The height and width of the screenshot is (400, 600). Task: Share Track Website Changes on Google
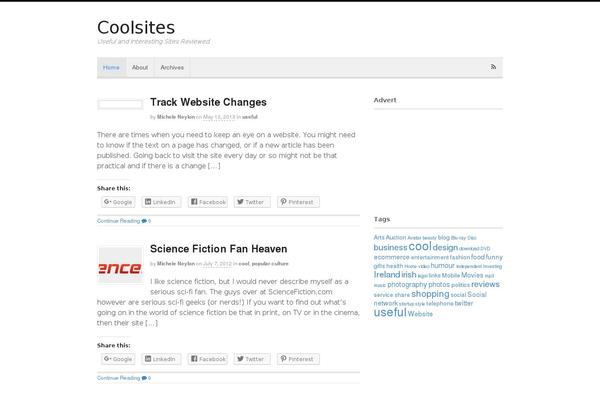coord(118,202)
